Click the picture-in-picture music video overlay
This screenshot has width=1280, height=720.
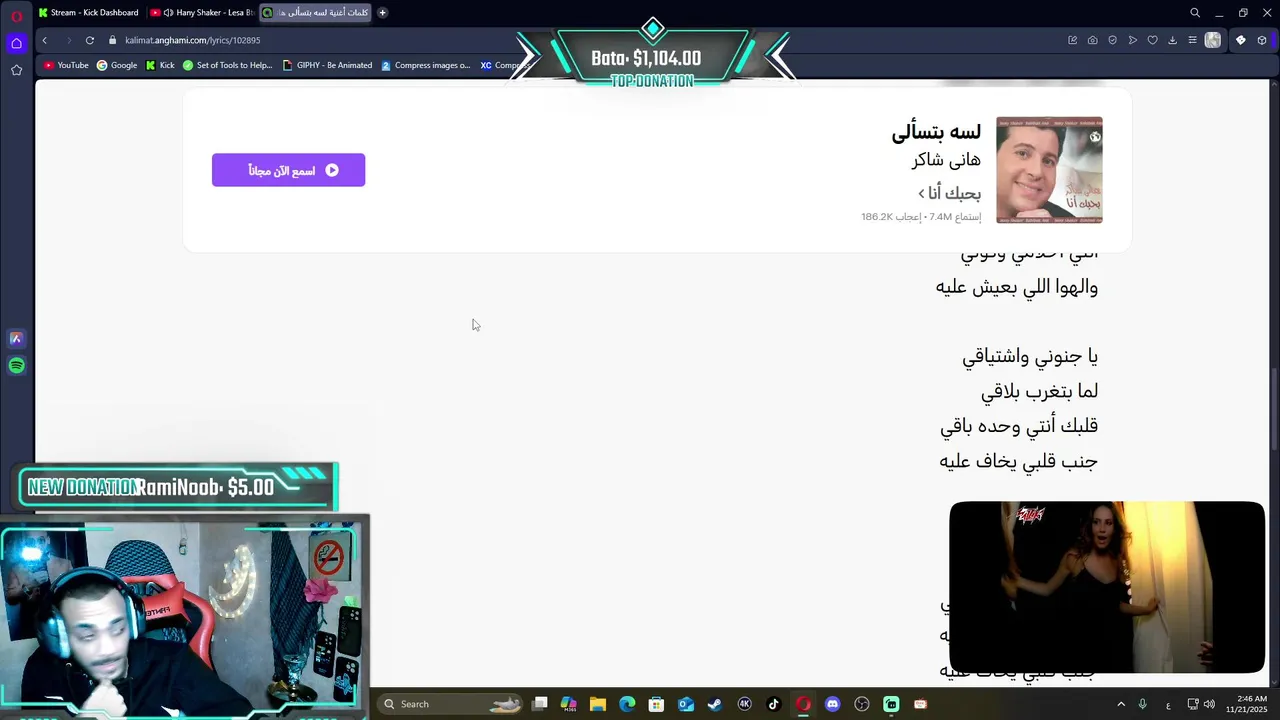tap(1107, 587)
